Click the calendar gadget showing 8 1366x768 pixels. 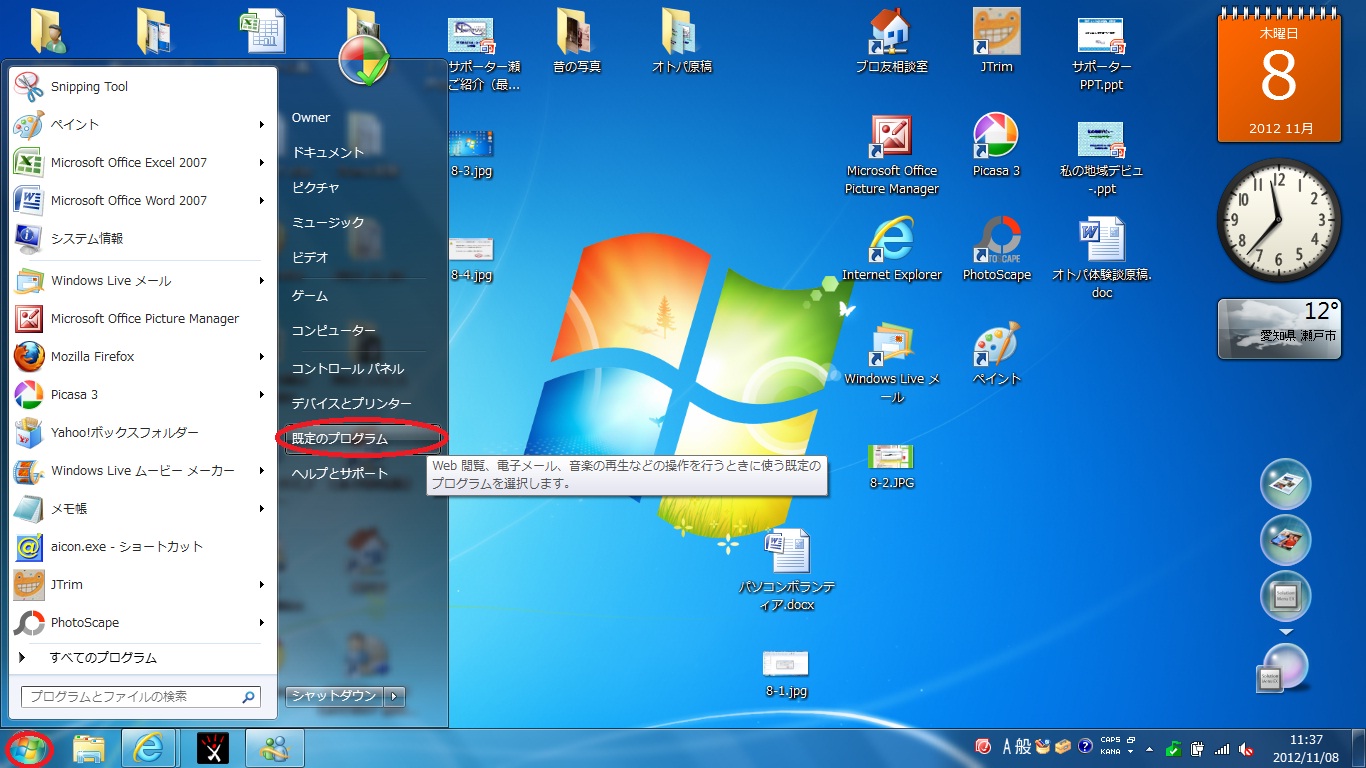(1278, 76)
